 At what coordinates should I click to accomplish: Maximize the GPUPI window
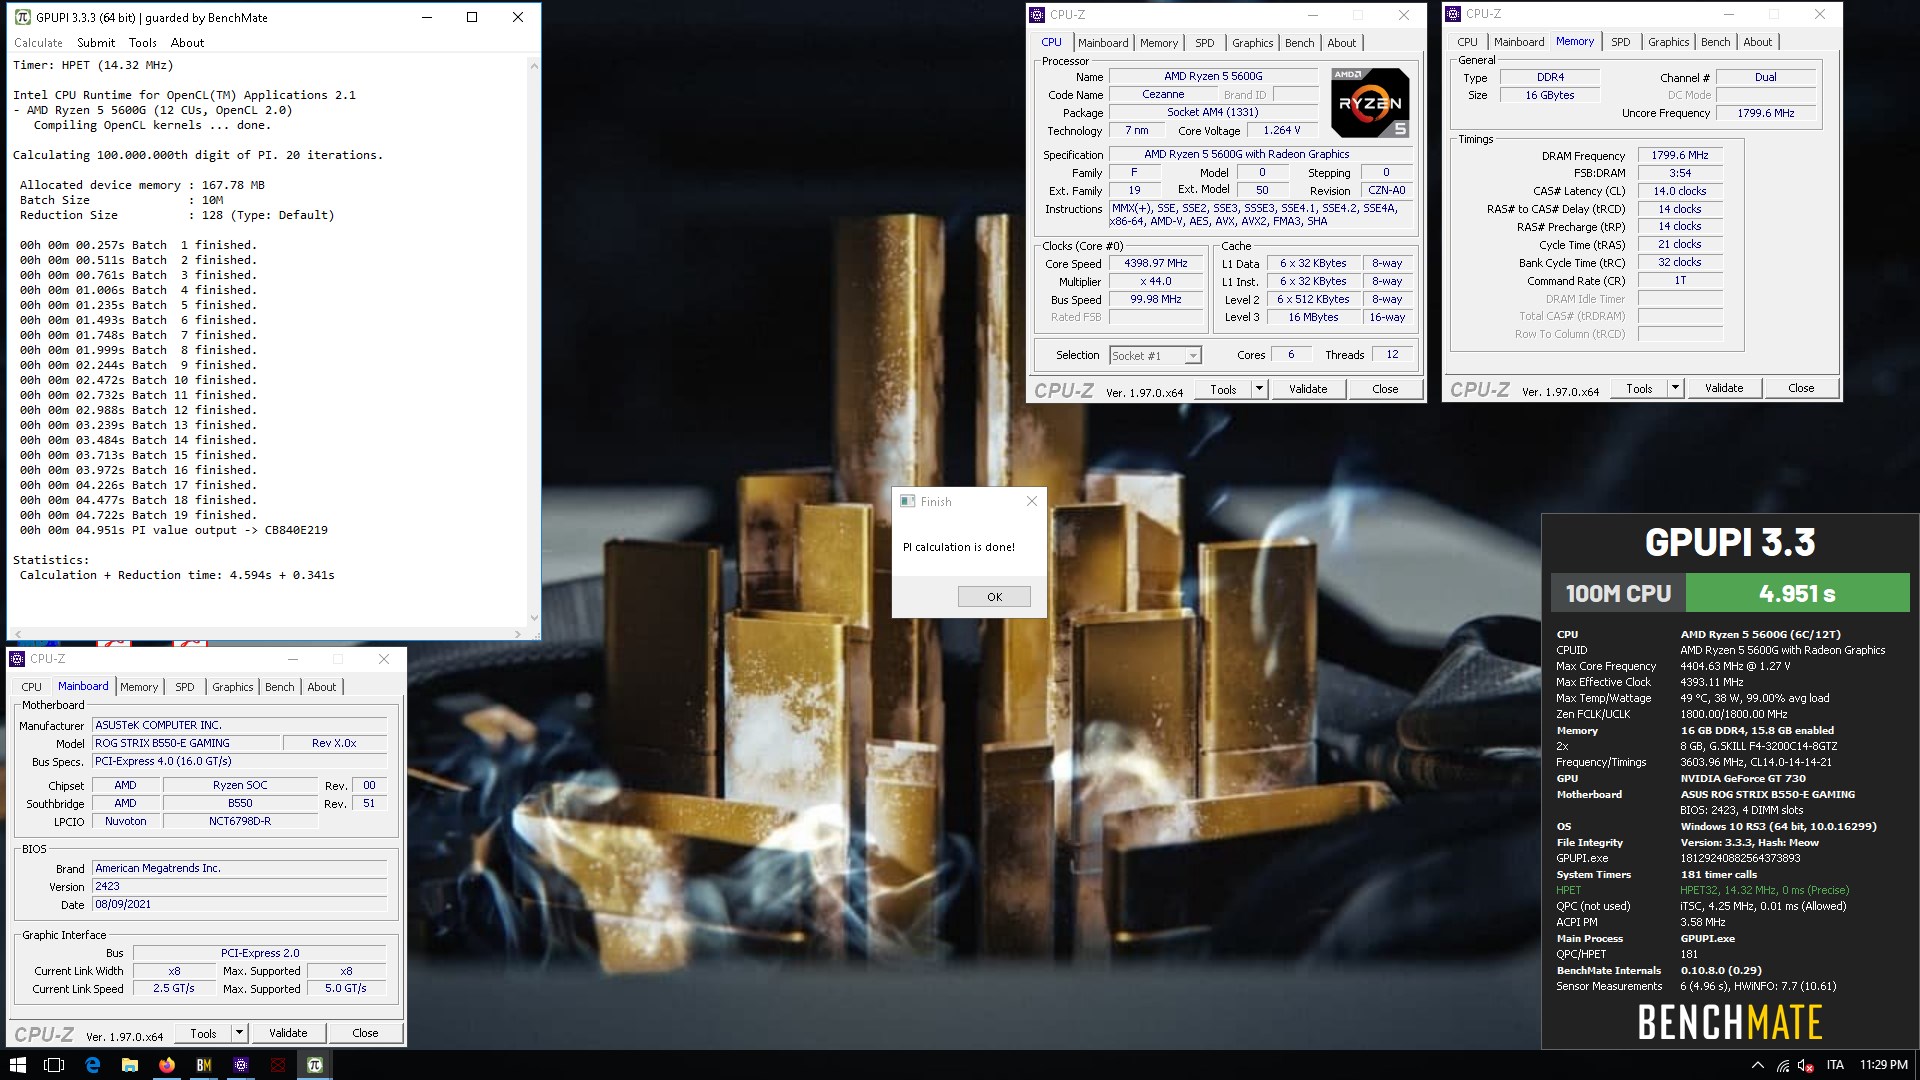click(472, 17)
